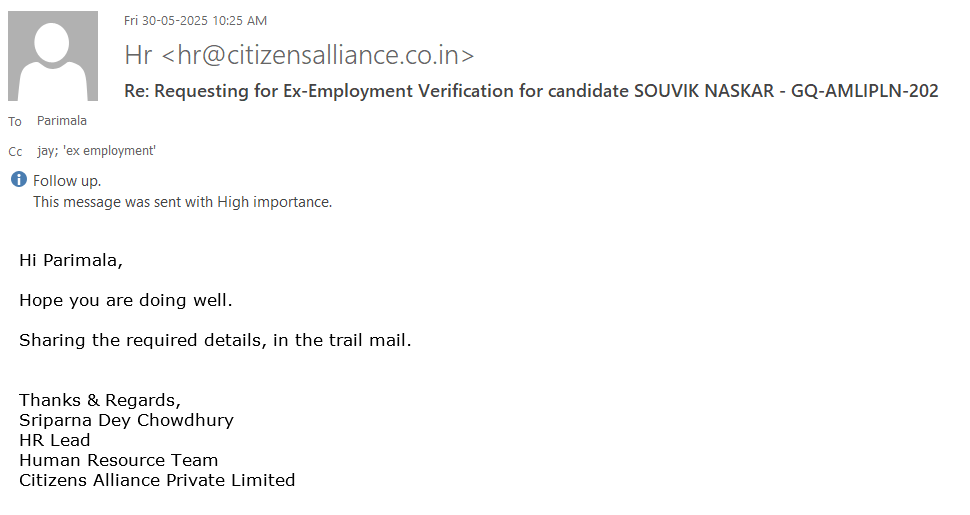Click the greeting line Hi Parimala
This screenshot has height=515, width=970.
tap(71, 261)
